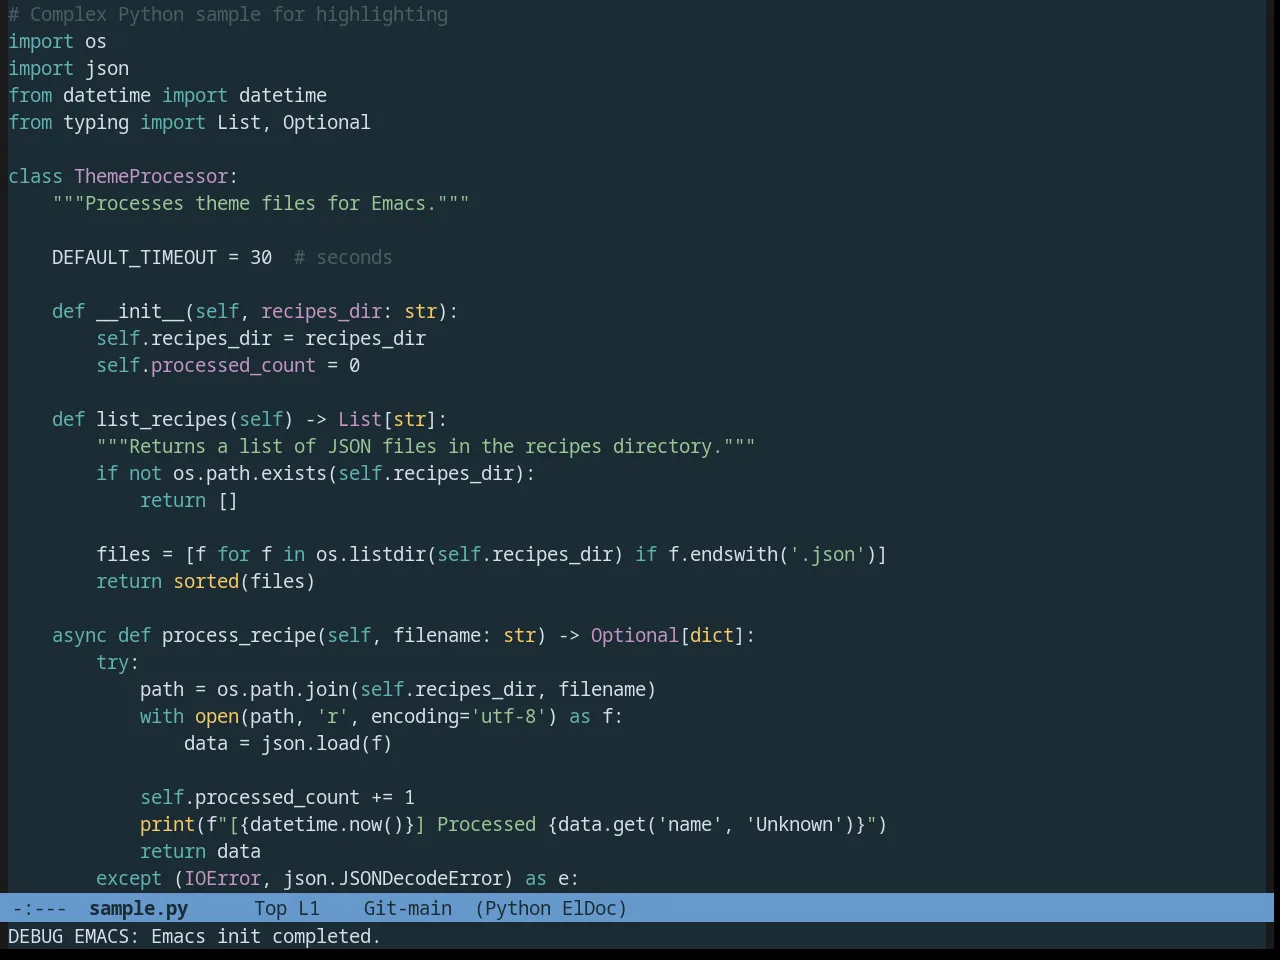Viewport: 1280px width, 960px height.
Task: Click process_recipe function name
Action: [239, 635]
